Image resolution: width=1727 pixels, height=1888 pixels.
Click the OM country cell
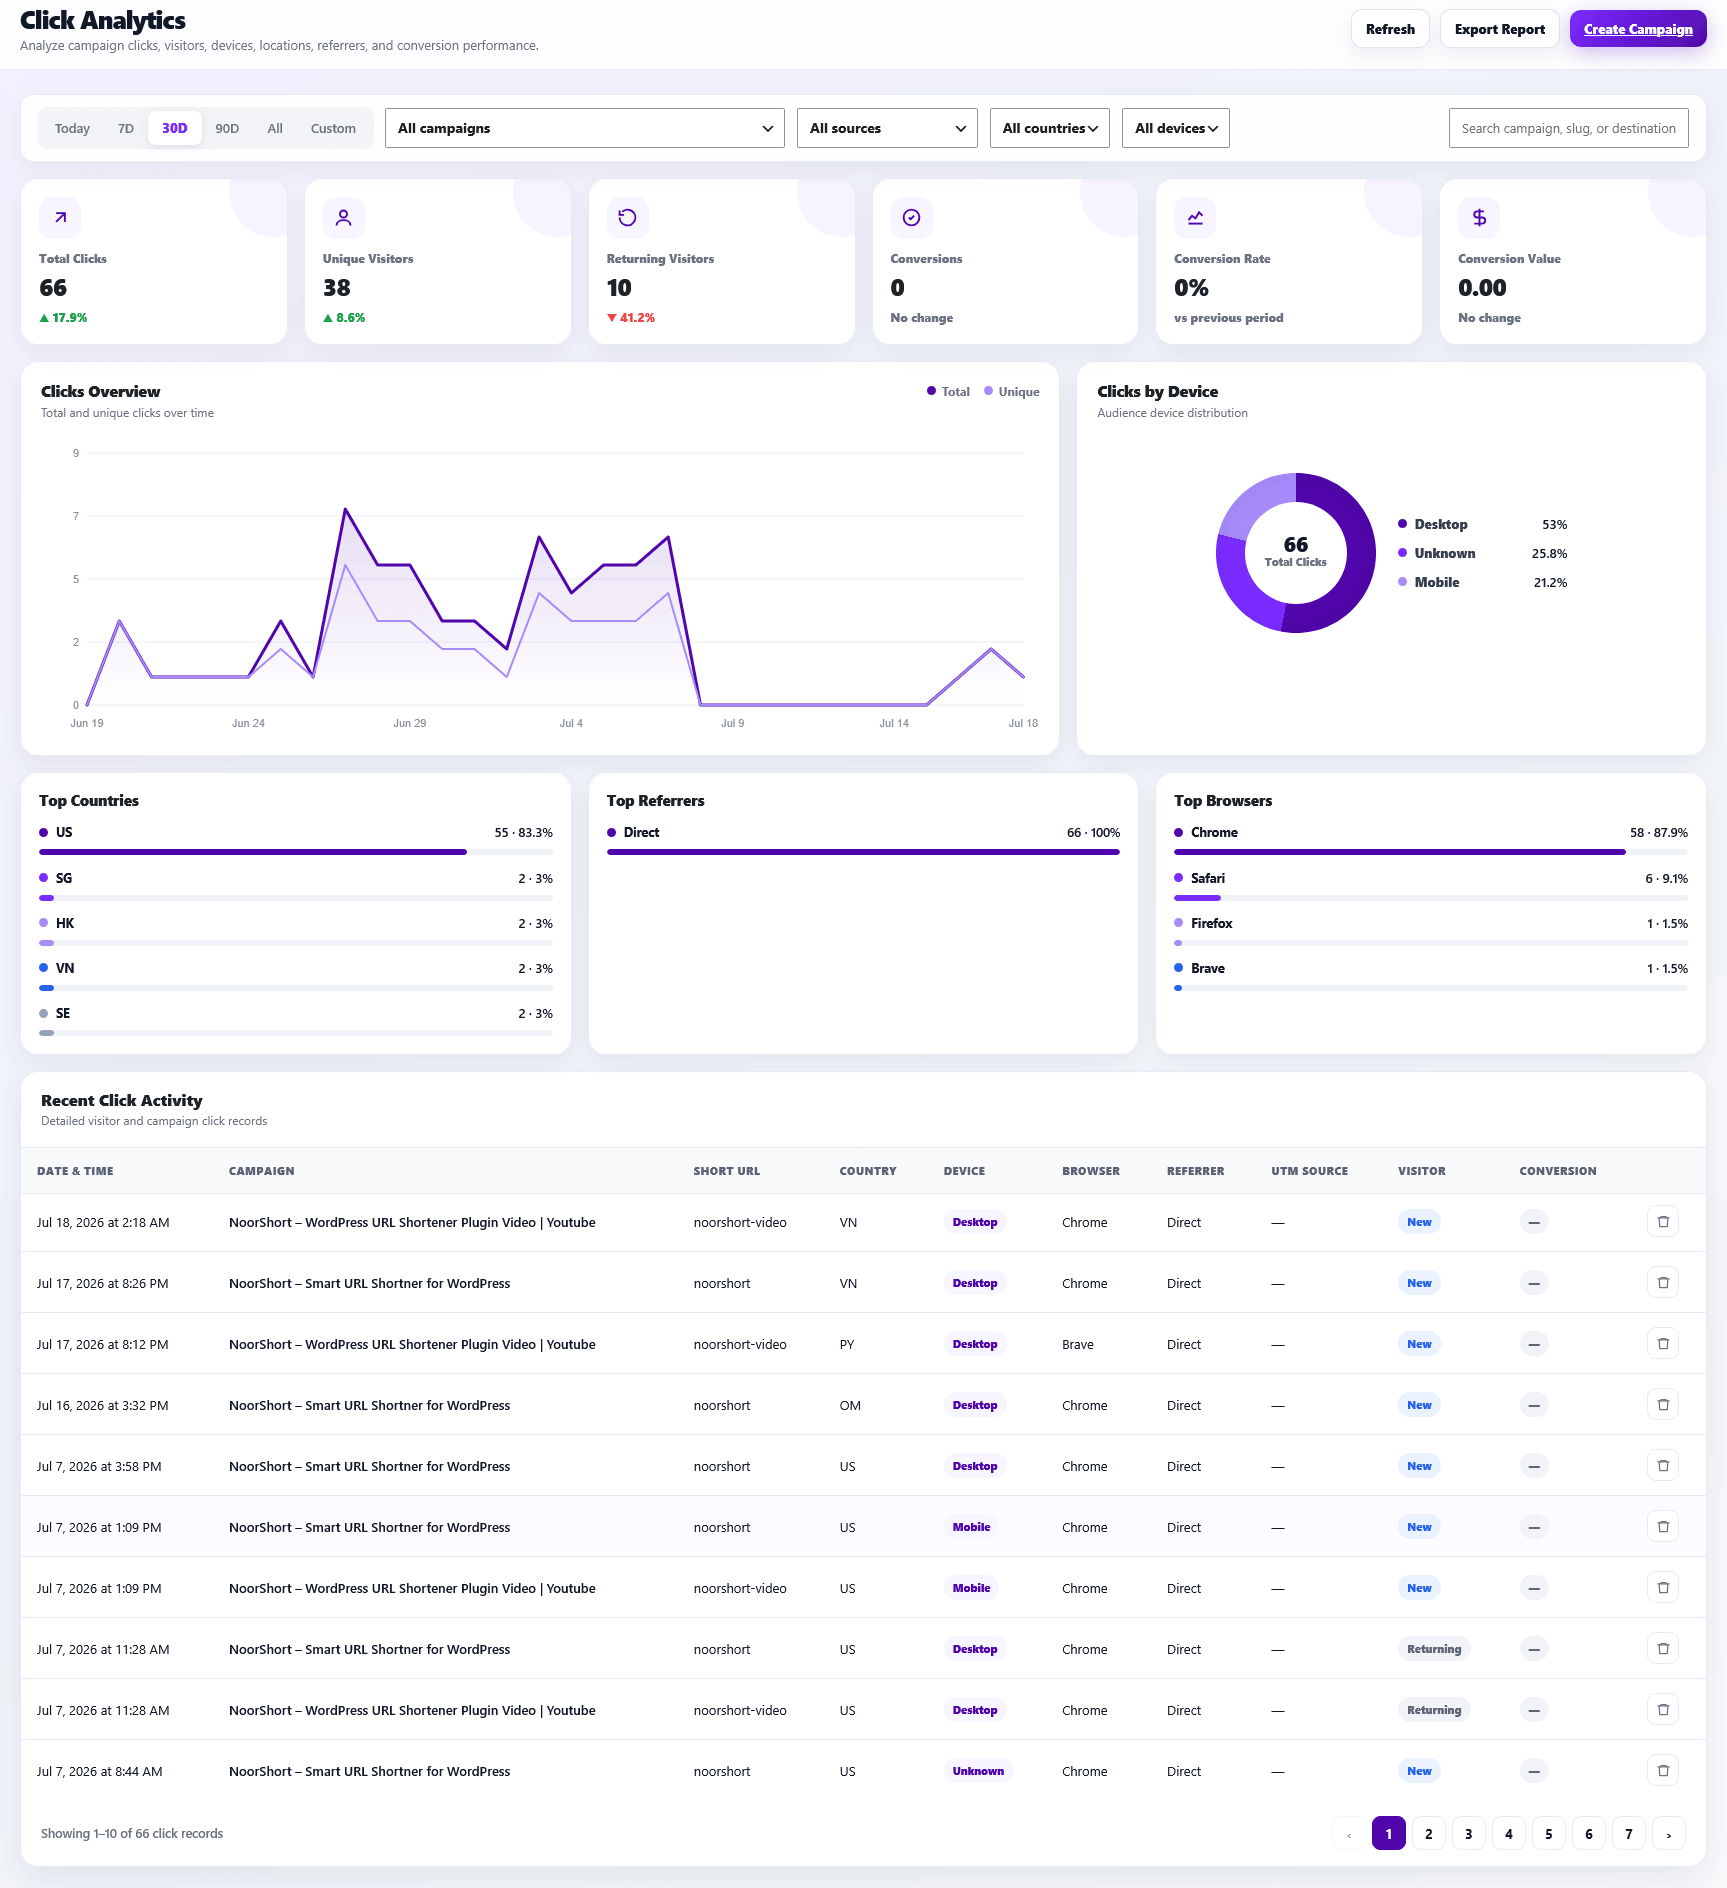(850, 1405)
